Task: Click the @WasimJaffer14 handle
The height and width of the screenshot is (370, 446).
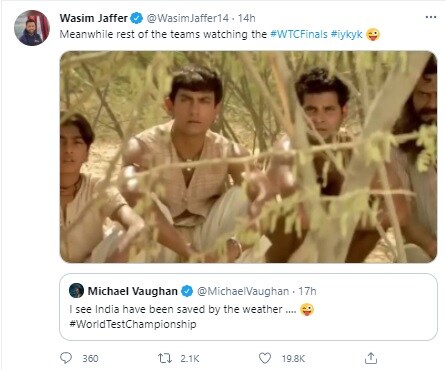Action: (x=188, y=18)
